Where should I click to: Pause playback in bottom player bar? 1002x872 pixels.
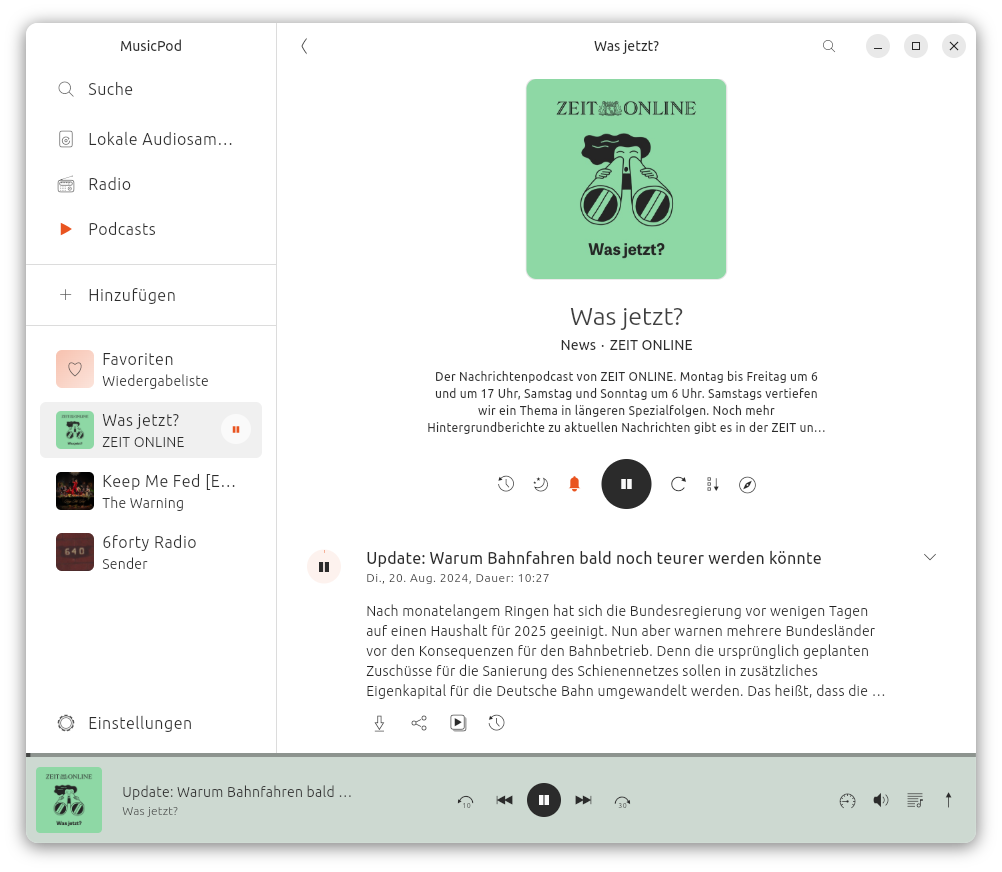[x=544, y=800]
